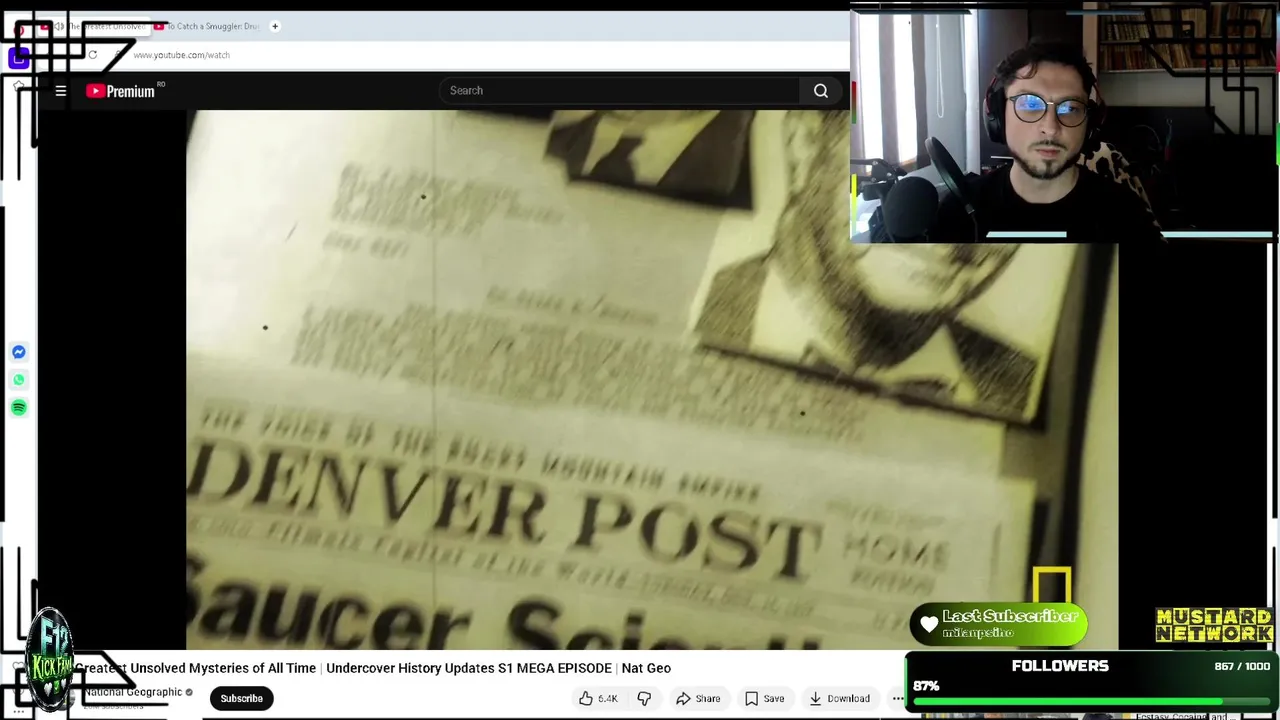Click the www.youtube.com/watch address bar
The image size is (1280, 720).
coord(181,55)
